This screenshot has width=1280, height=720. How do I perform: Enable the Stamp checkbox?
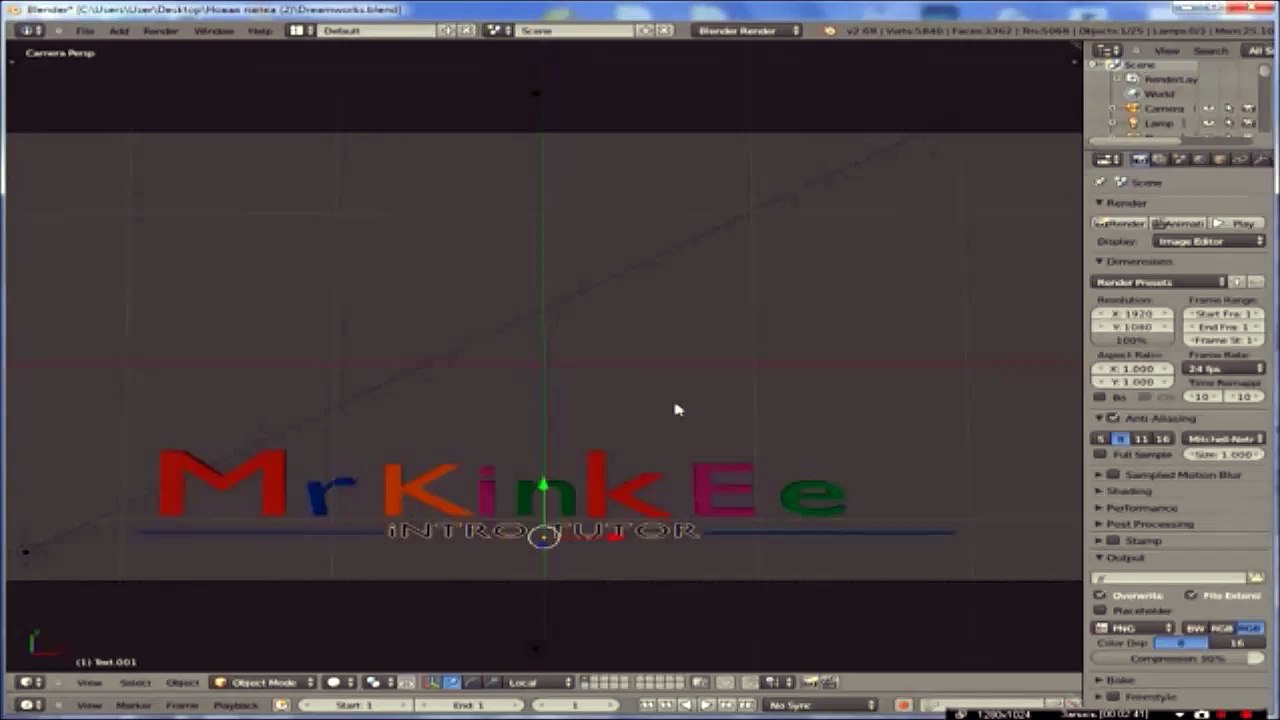tap(1113, 541)
